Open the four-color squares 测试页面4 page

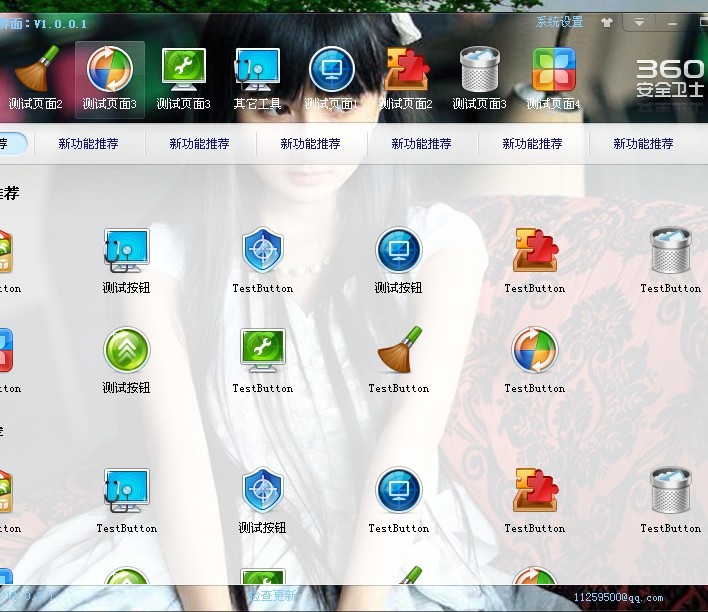point(554,79)
